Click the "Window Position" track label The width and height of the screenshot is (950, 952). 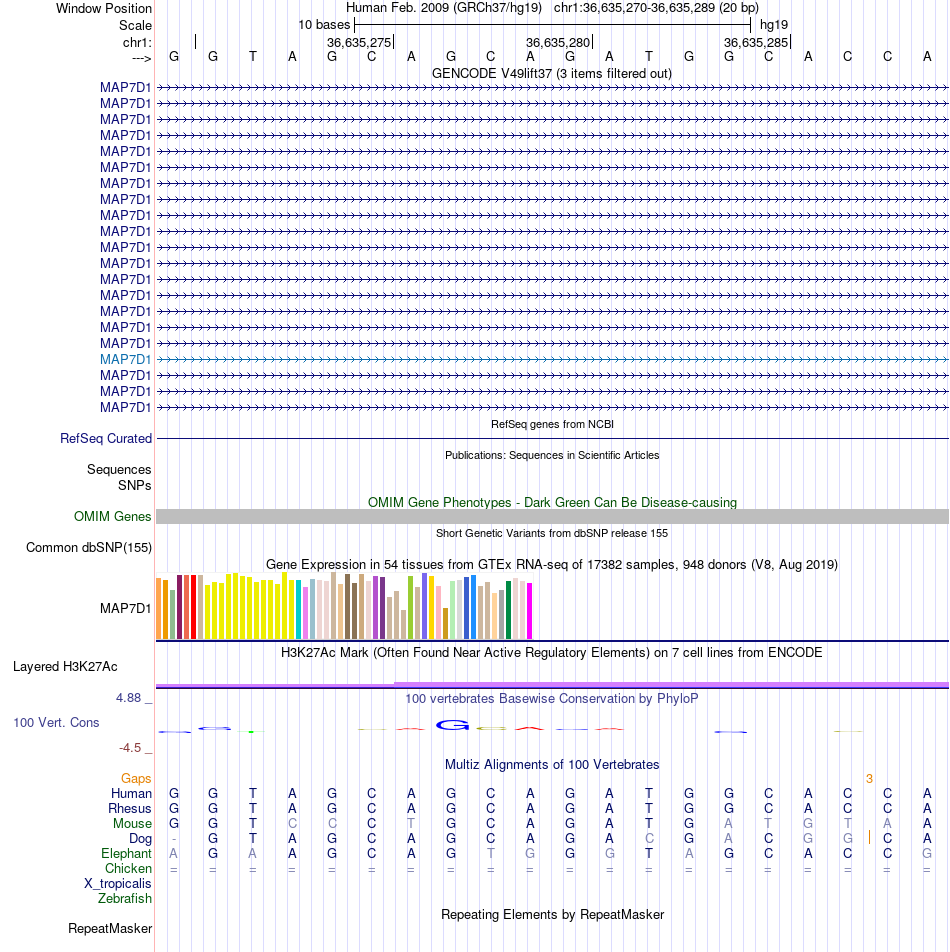pyautogui.click(x=104, y=8)
